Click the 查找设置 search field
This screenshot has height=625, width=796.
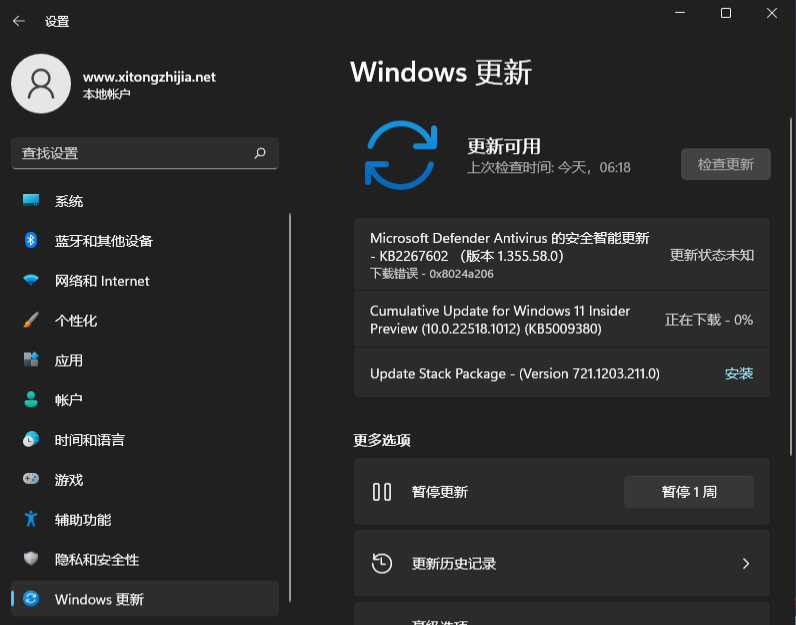145,153
